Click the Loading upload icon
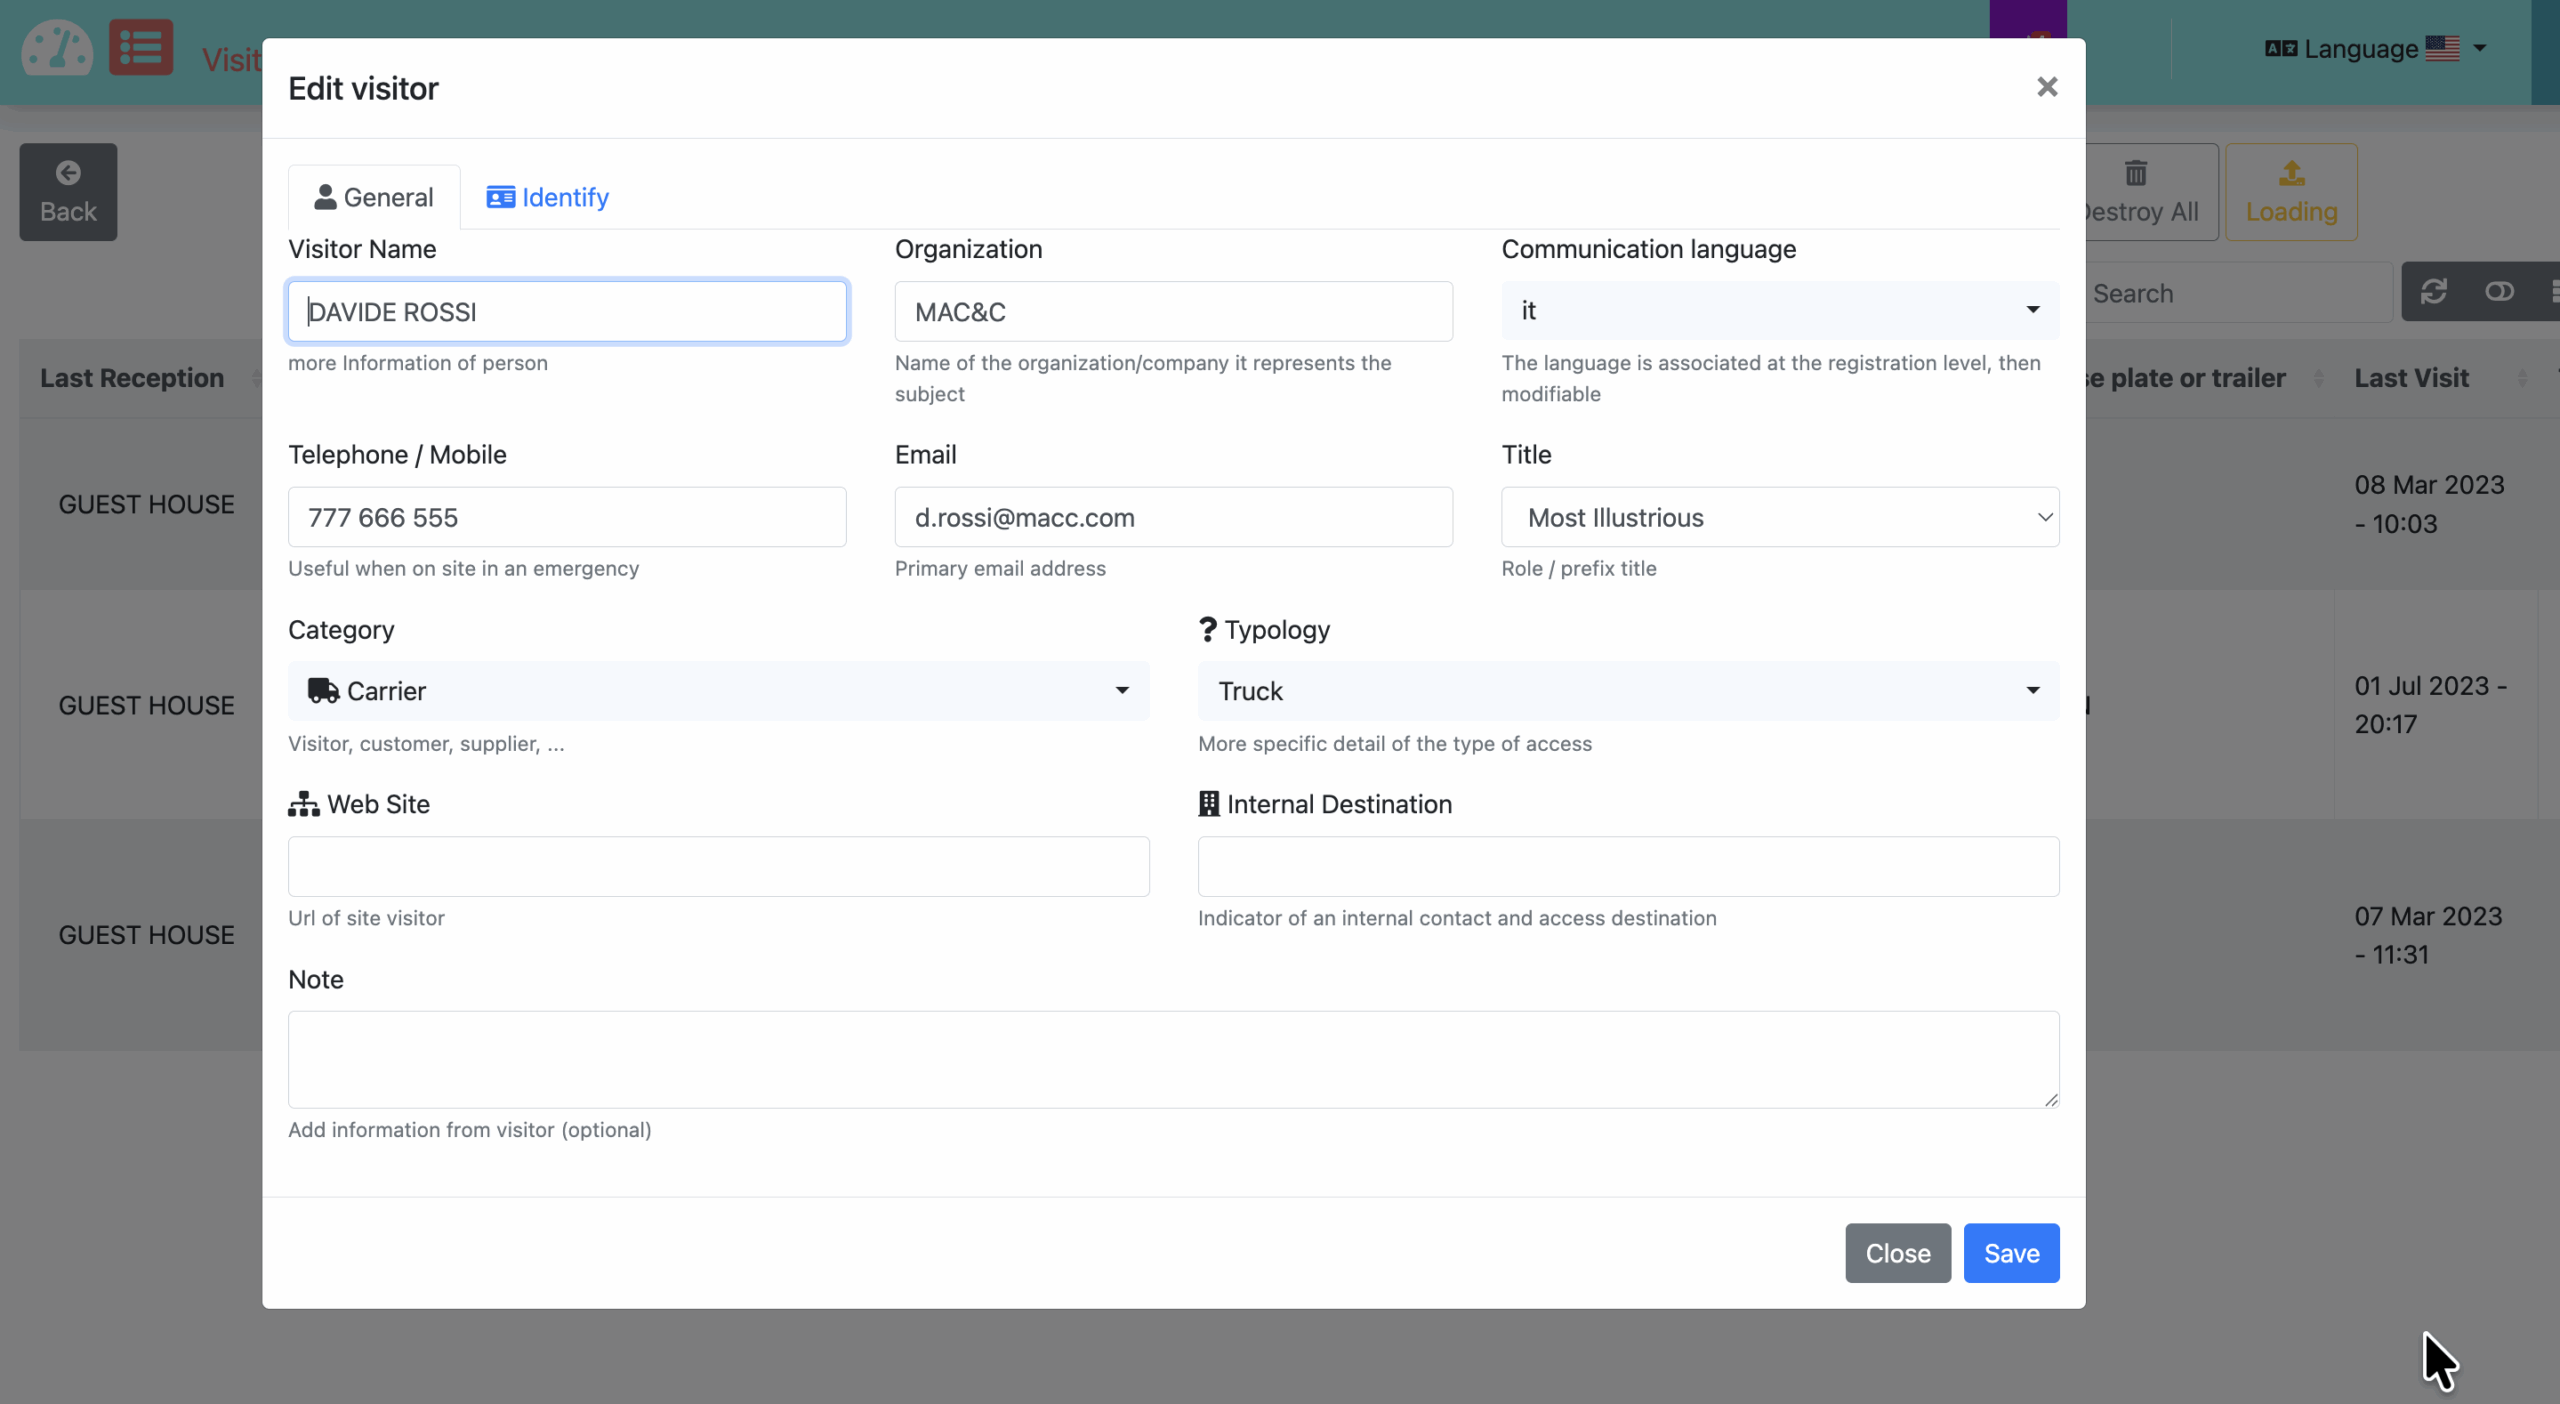This screenshot has height=1404, width=2560. (2291, 174)
